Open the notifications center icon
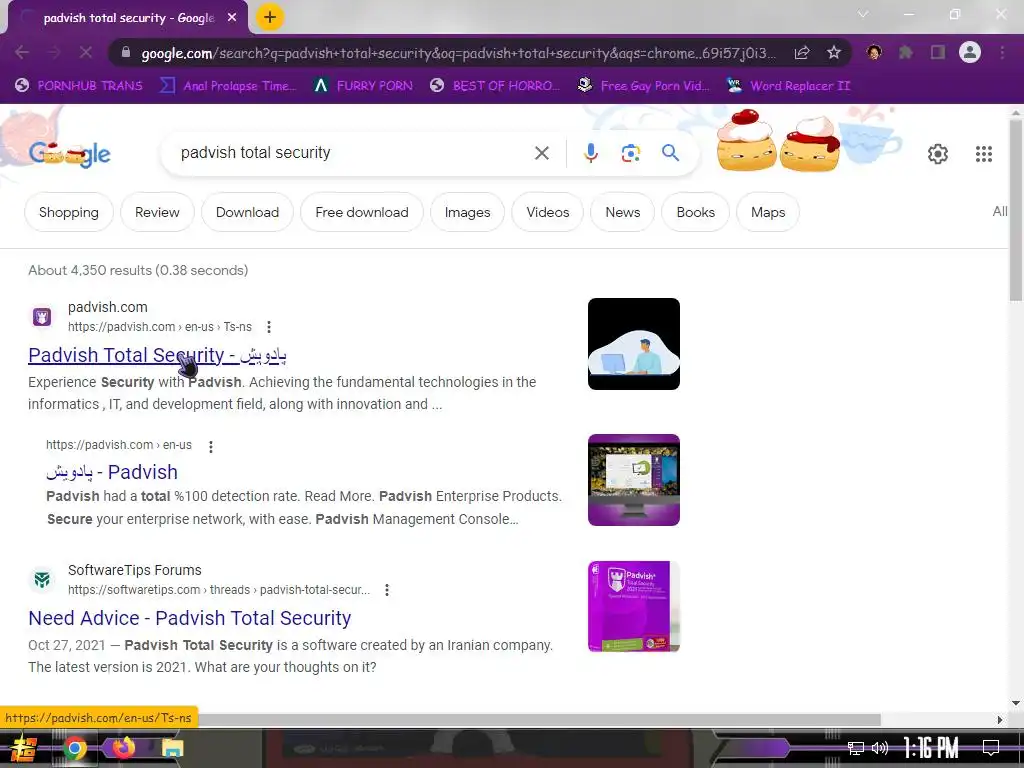The image size is (1024, 768). pos(991,748)
